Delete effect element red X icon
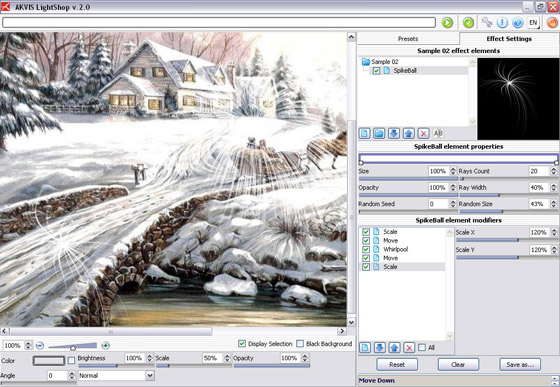560x387 pixels. pos(423,134)
